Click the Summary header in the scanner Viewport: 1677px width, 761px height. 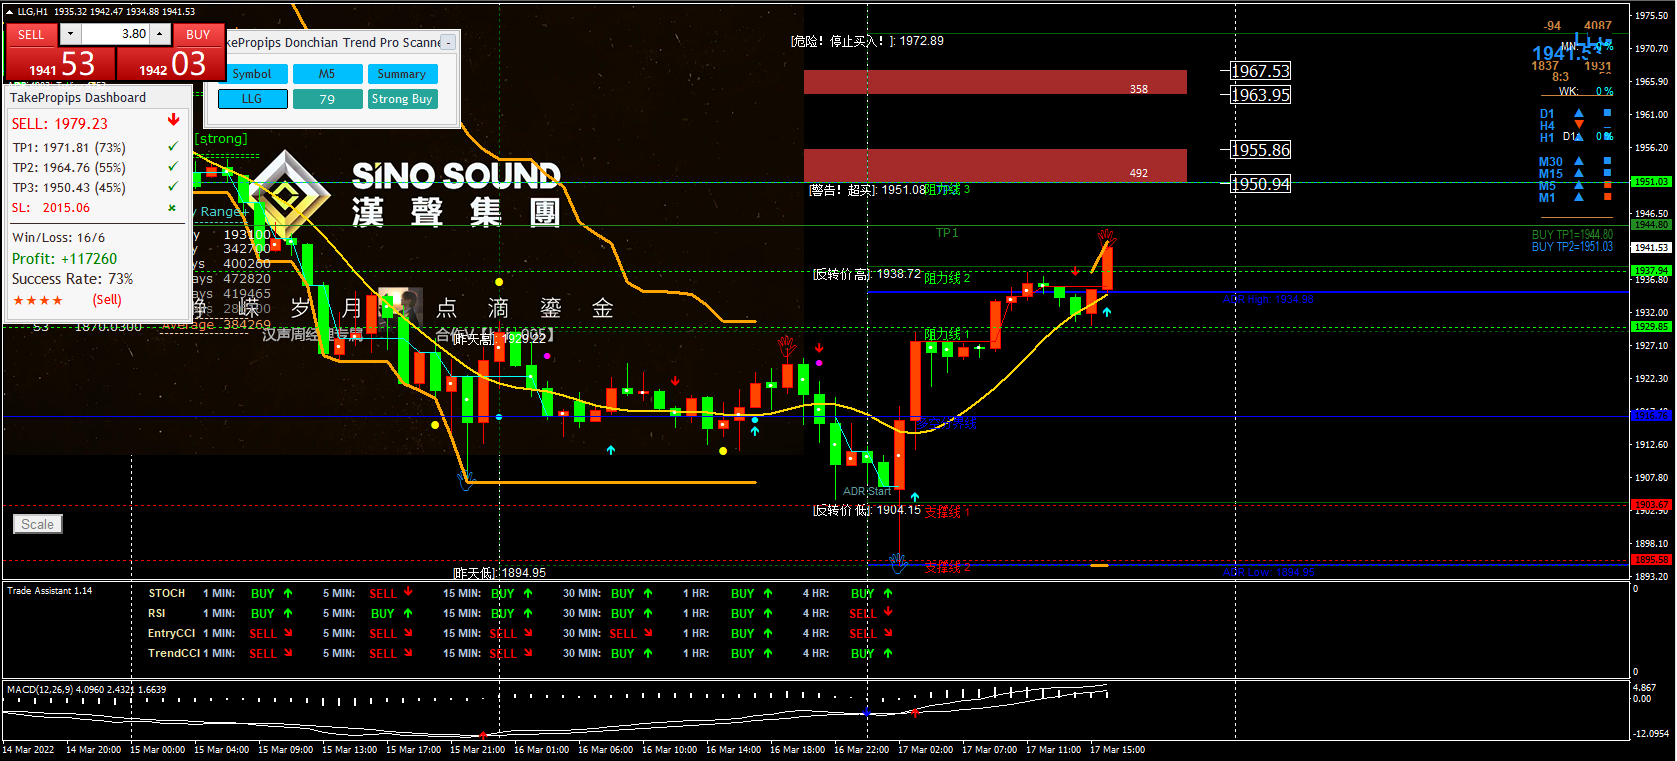coord(402,74)
